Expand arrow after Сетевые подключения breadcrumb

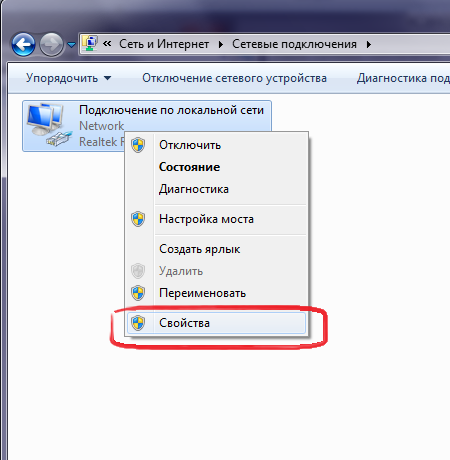[x=369, y=44]
